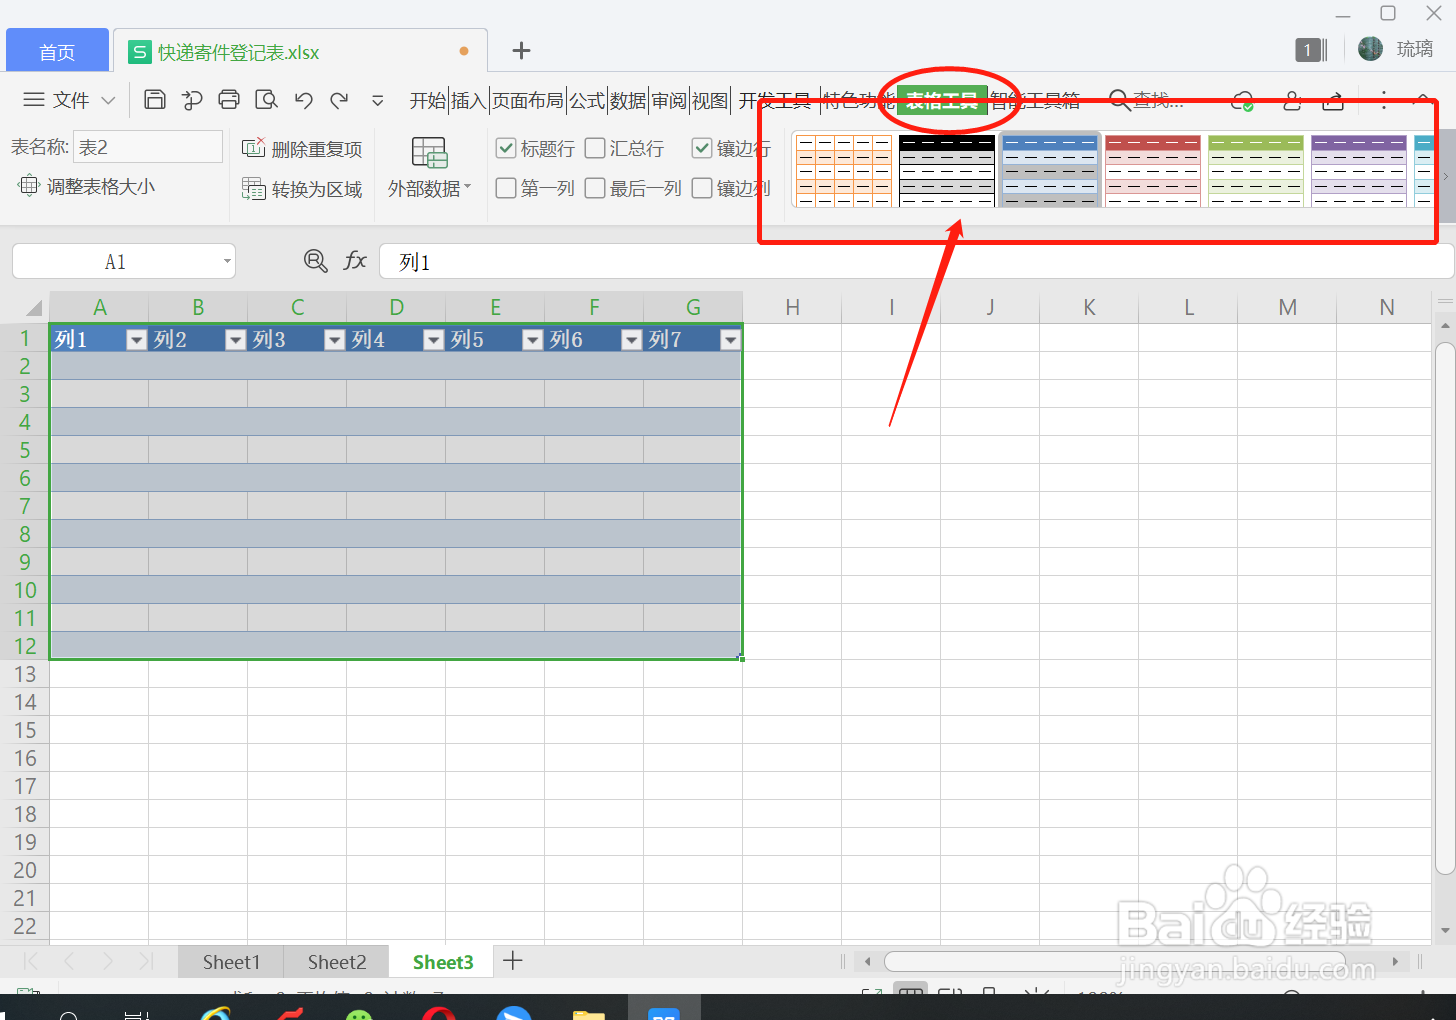
Task: Click the formula bar showing 列1
Action: (x=916, y=262)
